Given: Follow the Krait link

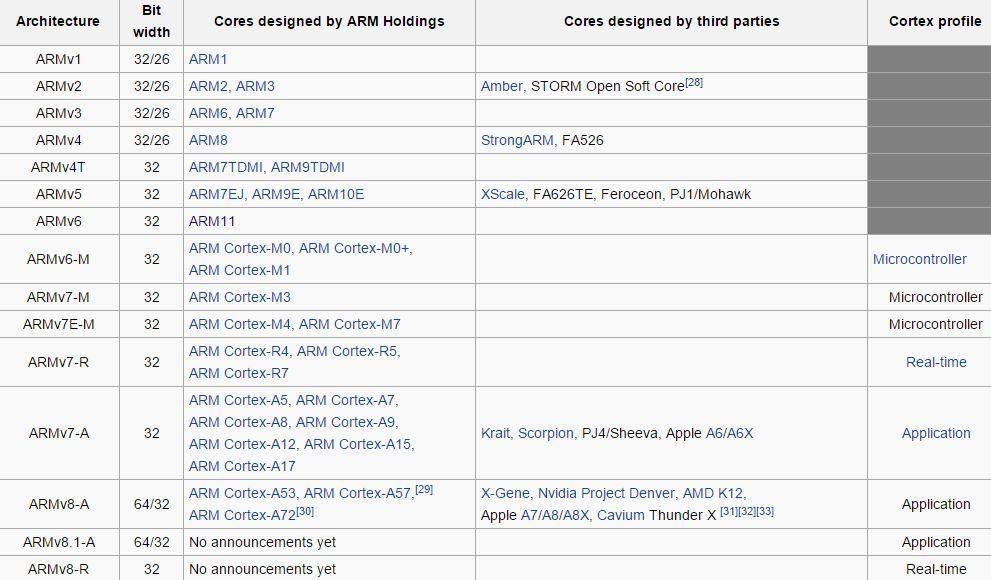Looking at the screenshot, I should pyautogui.click(x=495, y=433).
